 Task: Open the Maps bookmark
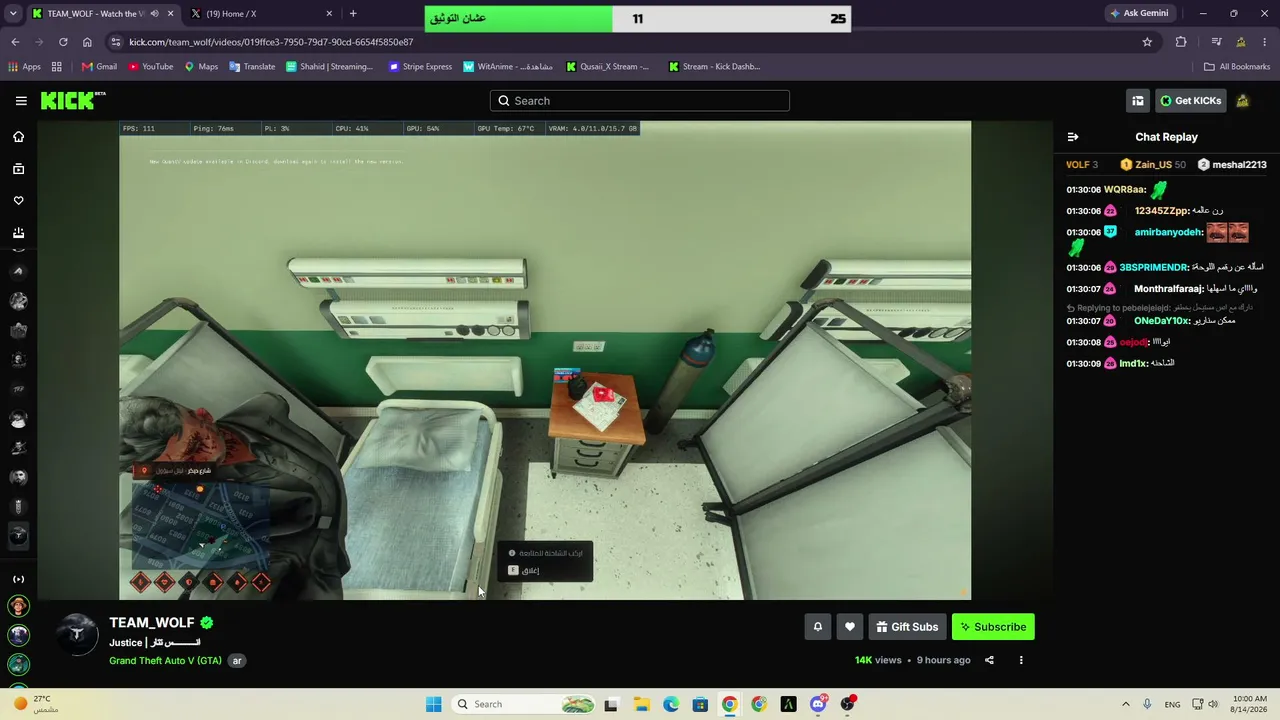(201, 67)
